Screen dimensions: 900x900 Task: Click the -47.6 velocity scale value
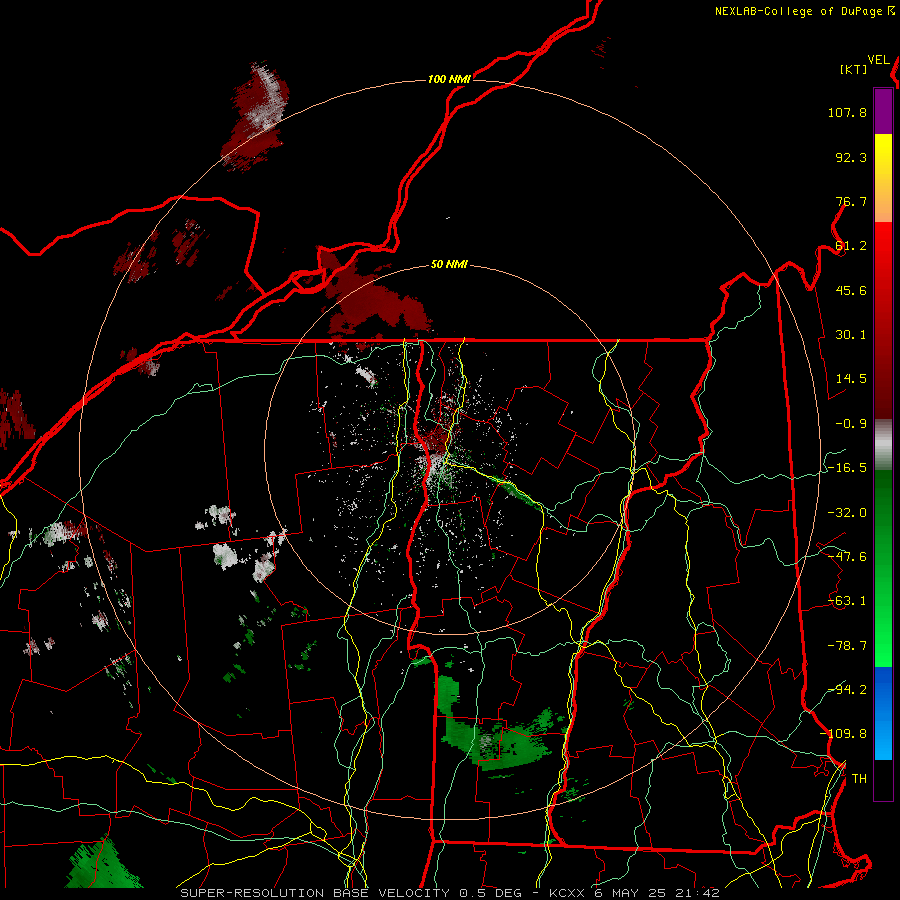[847, 557]
